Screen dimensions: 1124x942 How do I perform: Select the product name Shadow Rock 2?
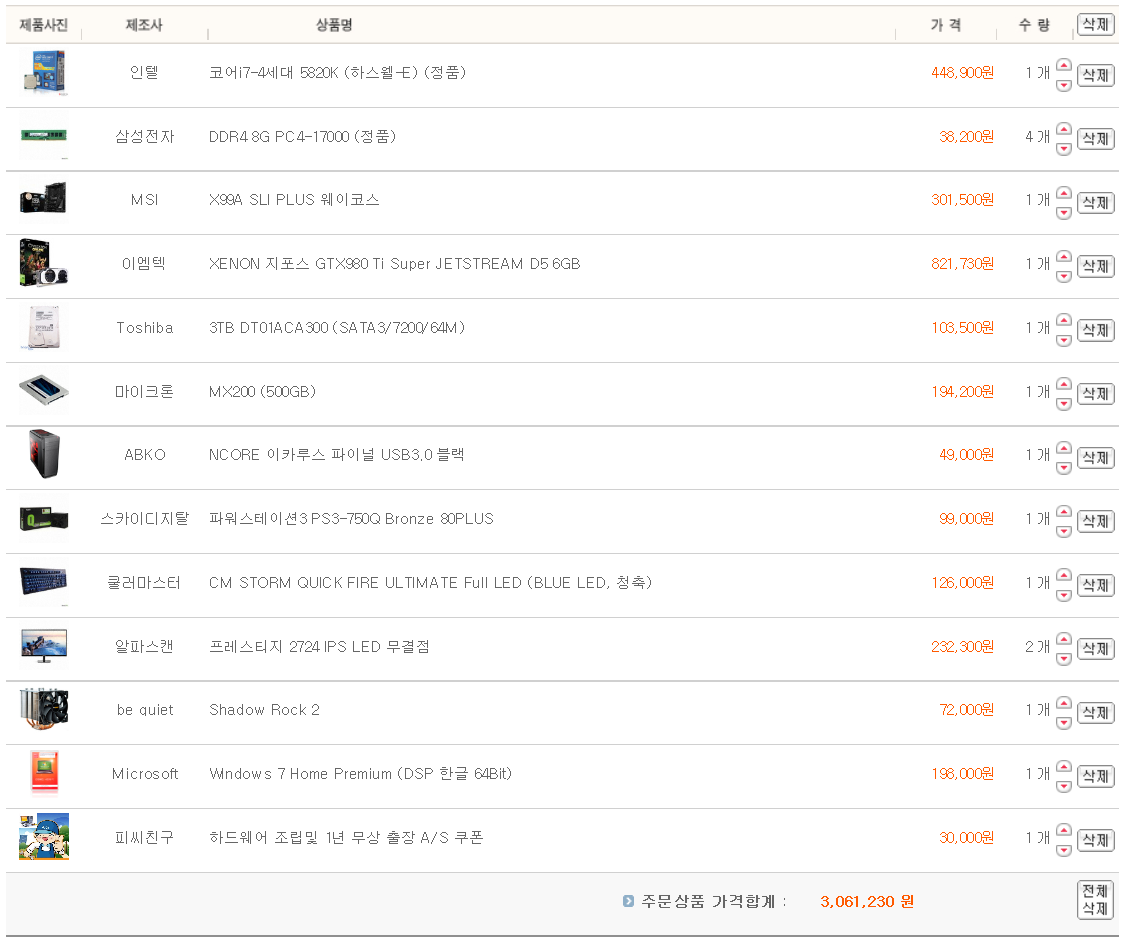[x=264, y=710]
